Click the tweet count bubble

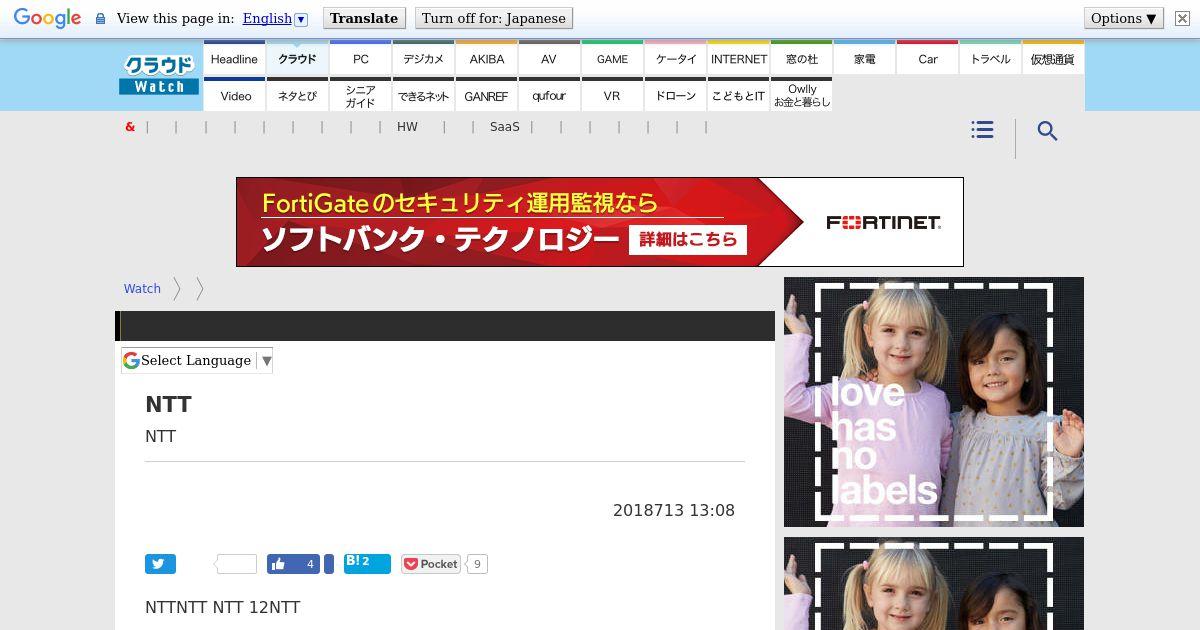pos(236,564)
